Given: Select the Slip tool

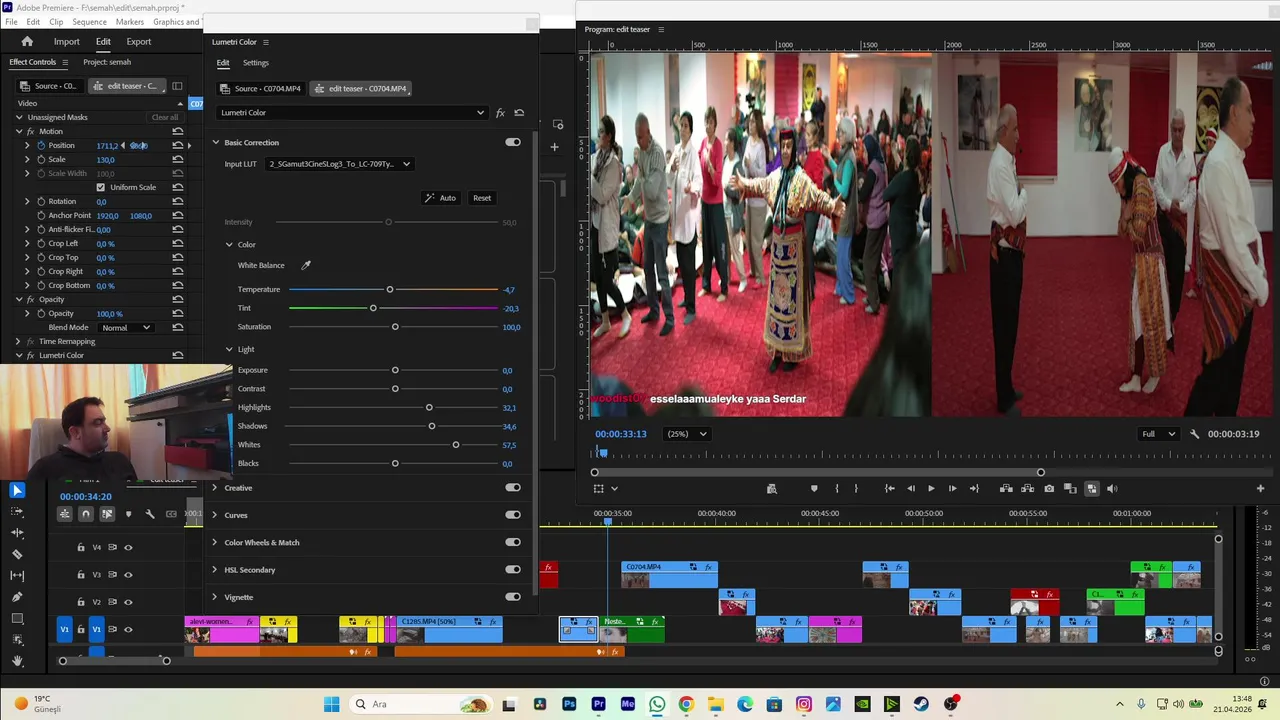Looking at the screenshot, I should pos(17,575).
